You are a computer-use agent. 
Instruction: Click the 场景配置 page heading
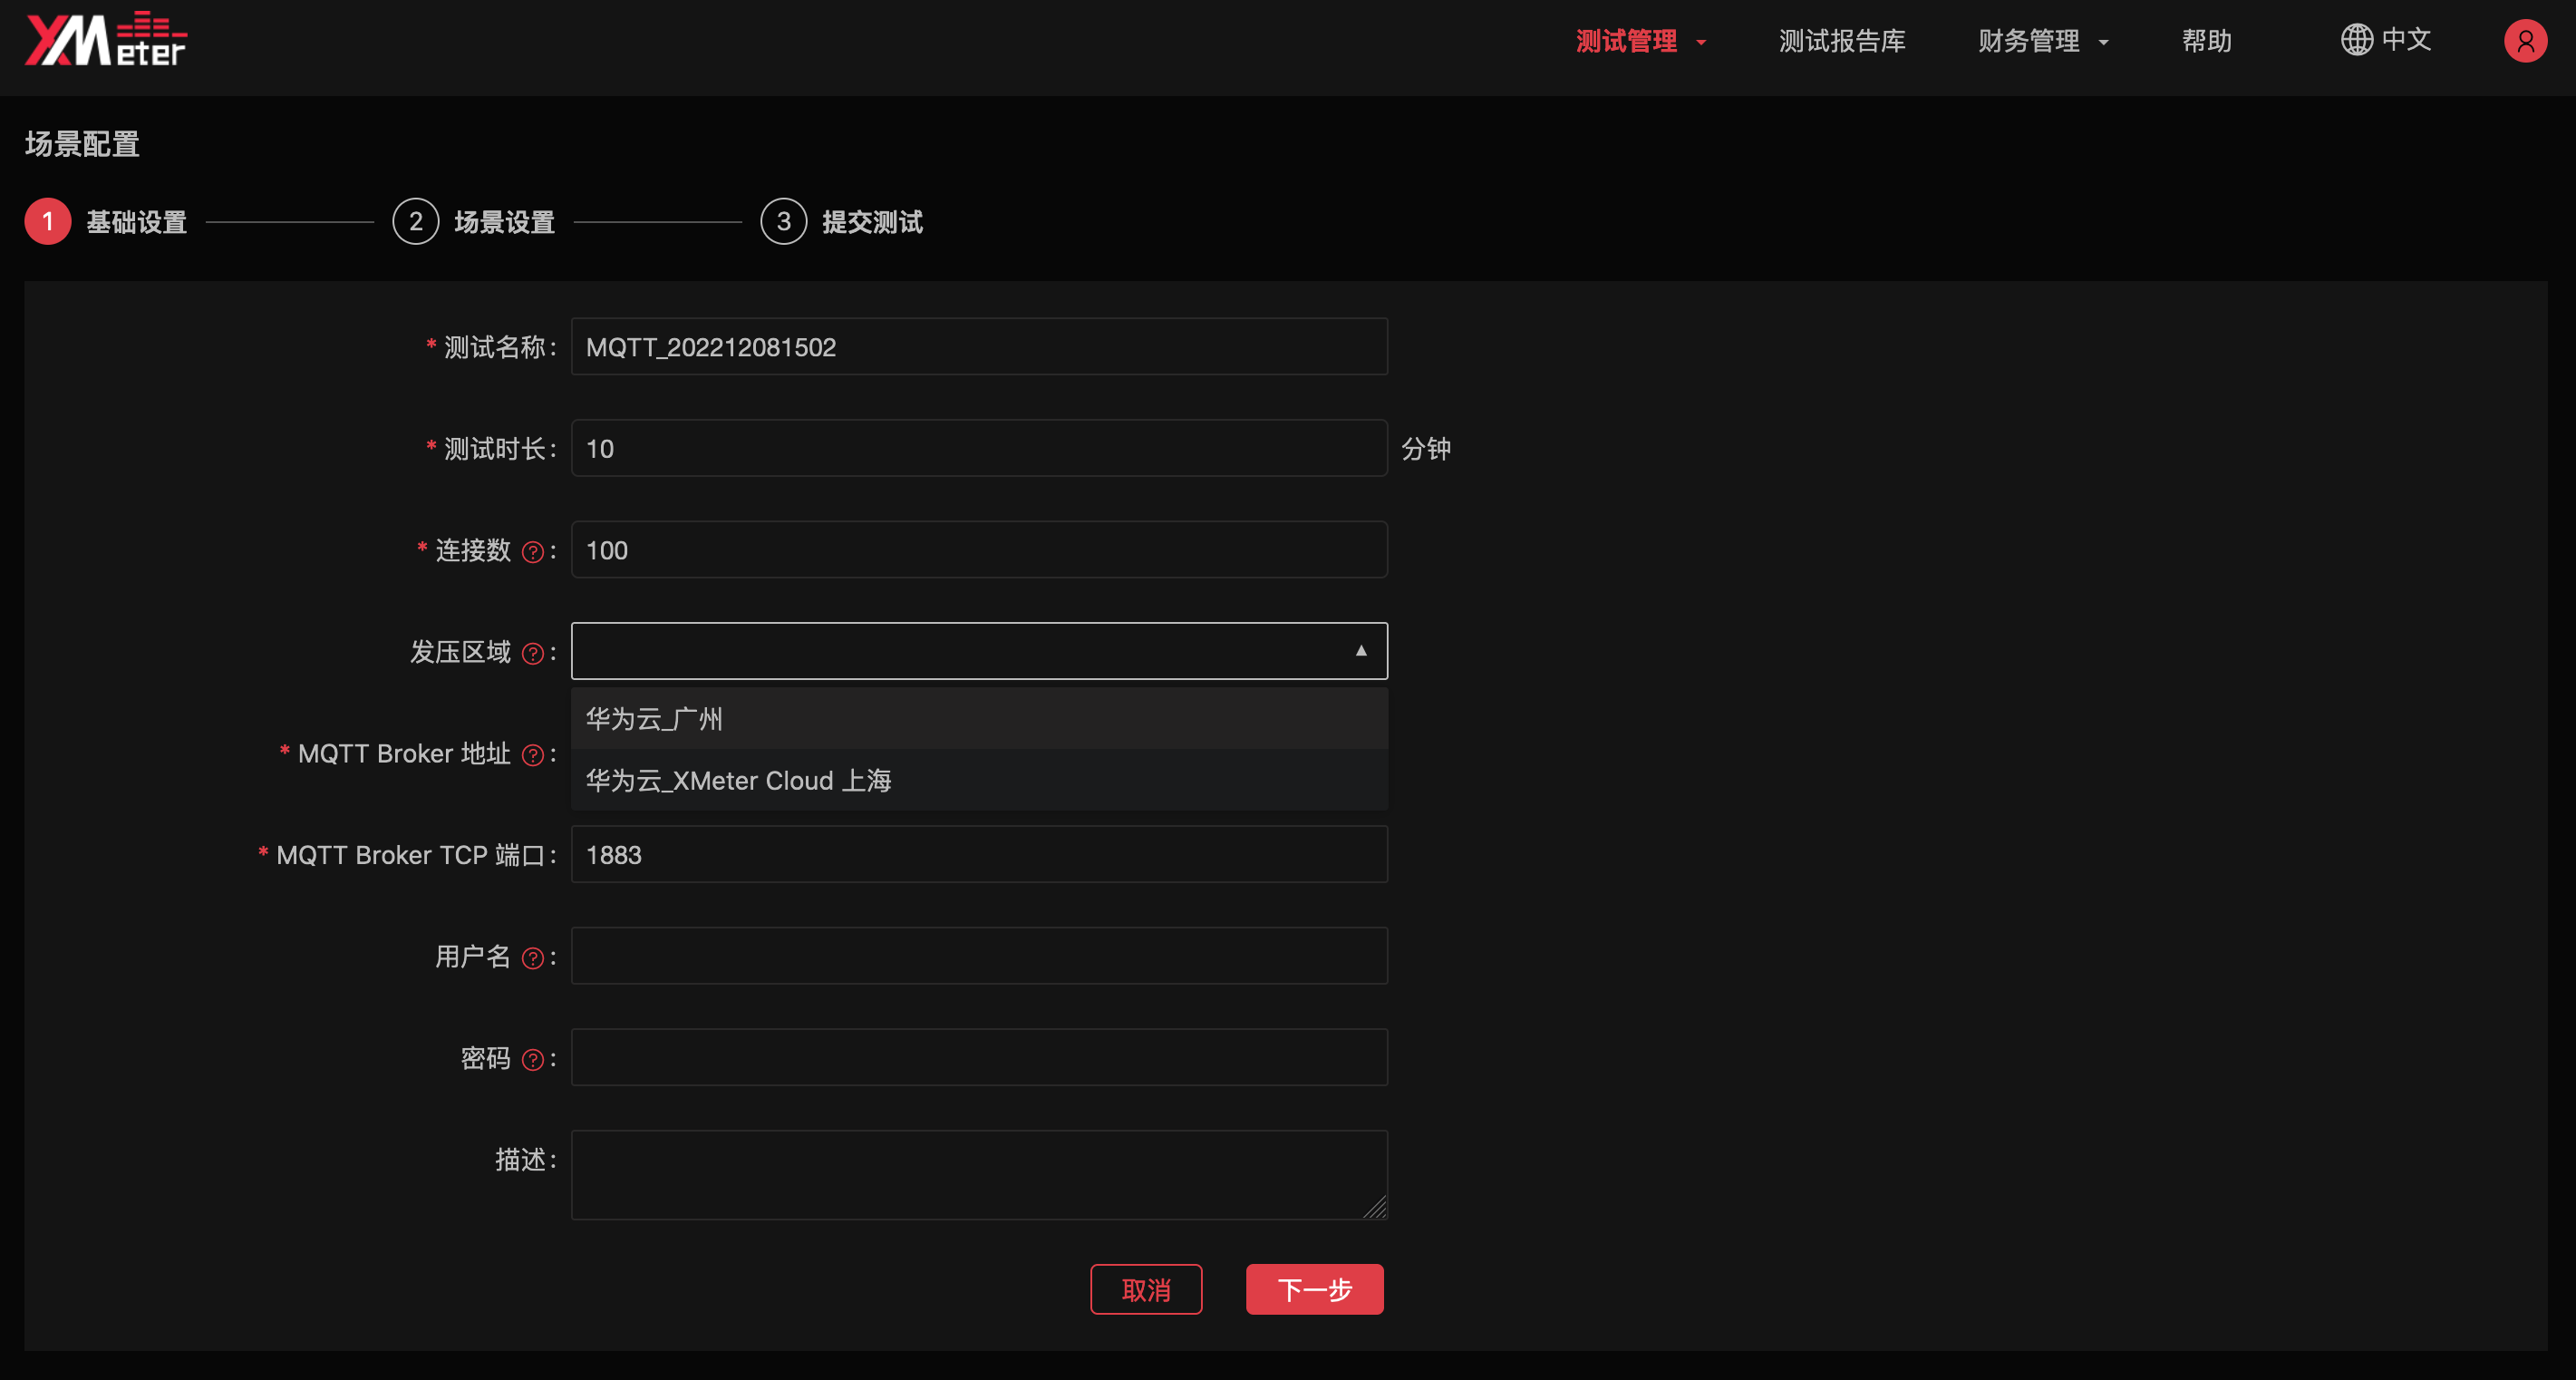coord(82,144)
